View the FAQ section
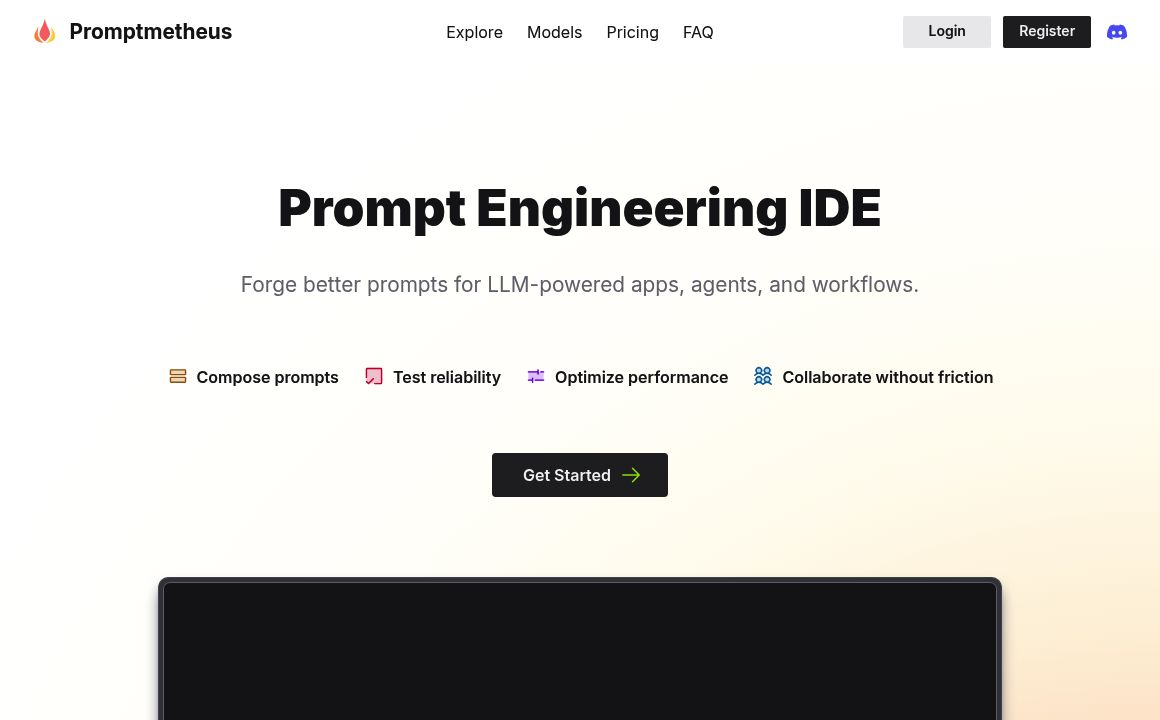The height and width of the screenshot is (720, 1160). tap(698, 32)
